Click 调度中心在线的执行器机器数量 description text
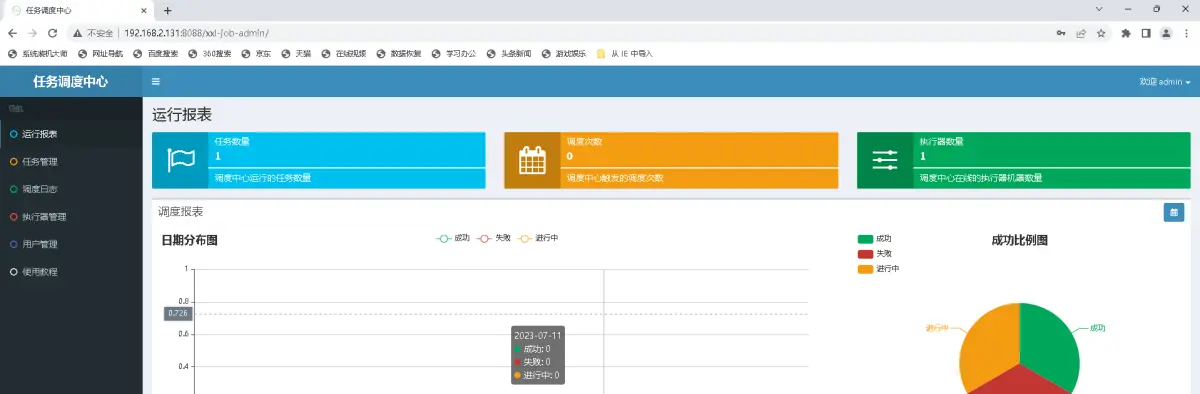 (981, 178)
